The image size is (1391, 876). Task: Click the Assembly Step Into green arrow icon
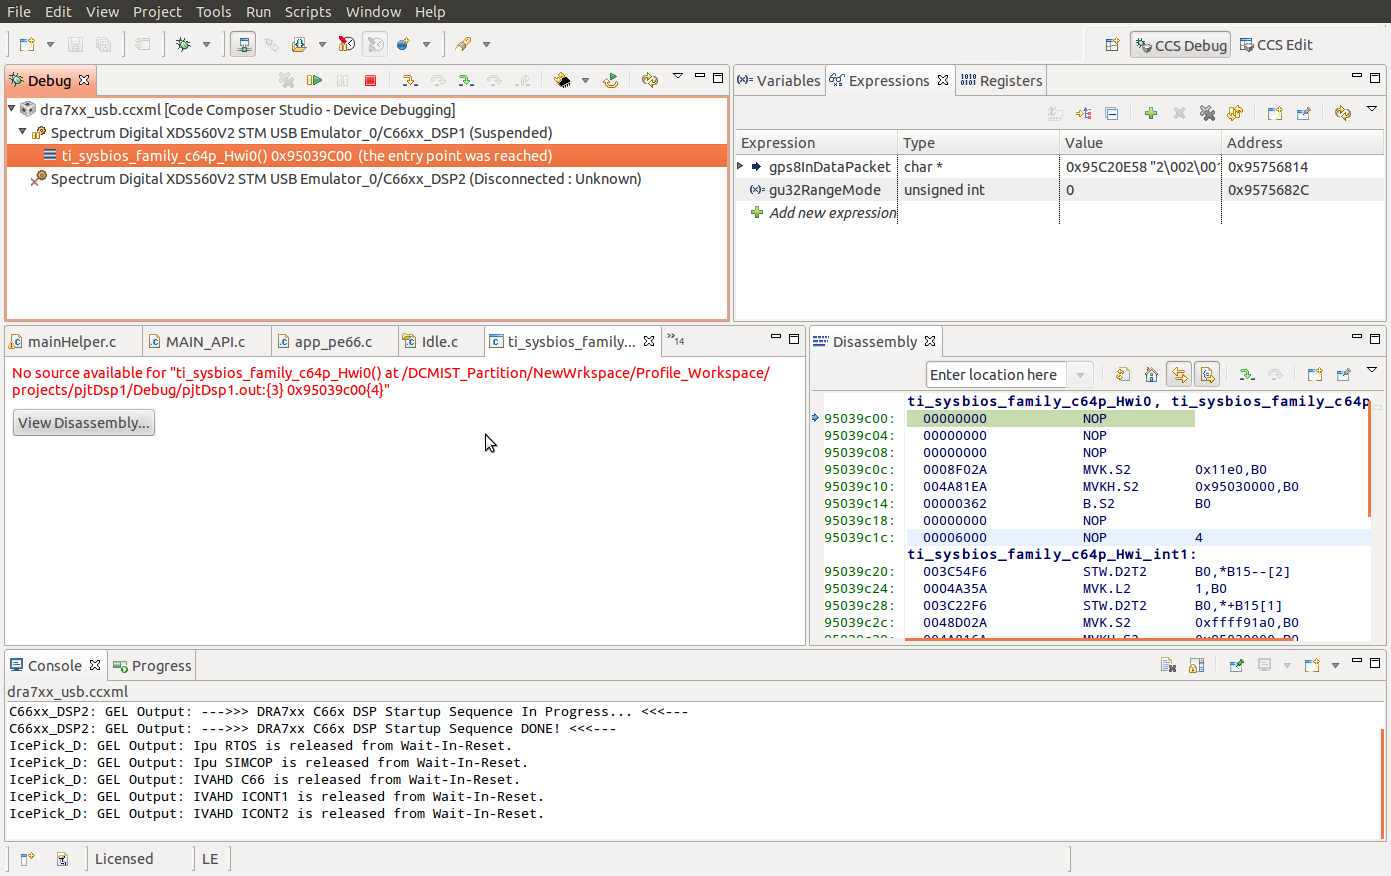(466, 80)
